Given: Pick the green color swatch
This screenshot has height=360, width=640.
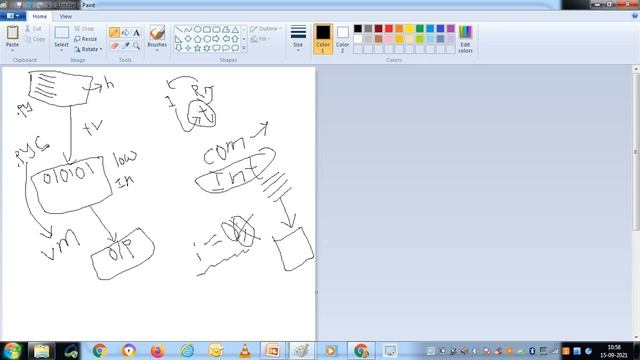Looking at the screenshot, I should pyautogui.click(x=420, y=28).
